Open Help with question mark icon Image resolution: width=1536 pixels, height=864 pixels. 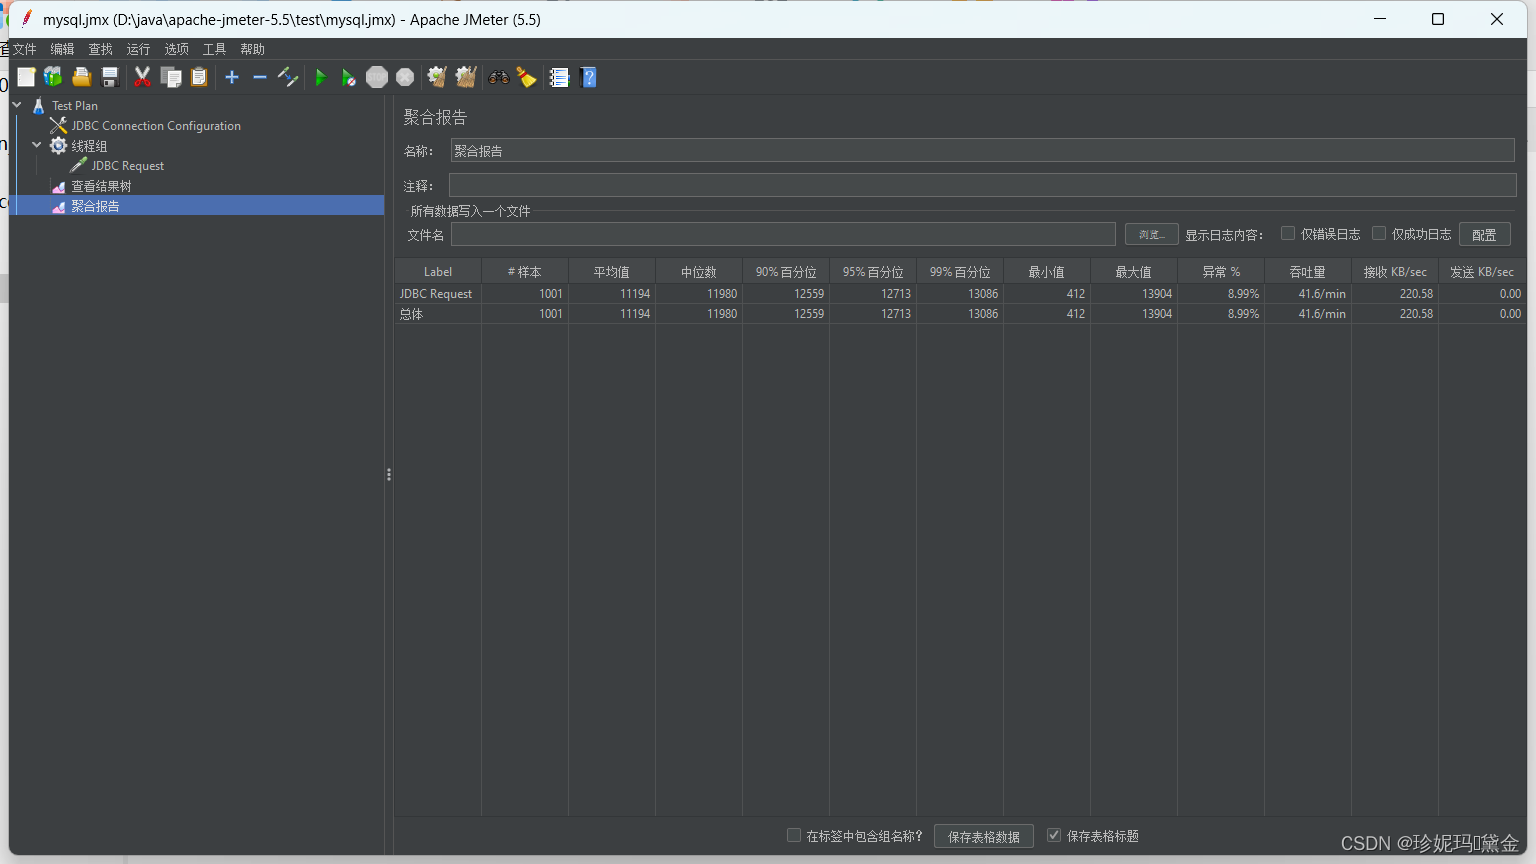[588, 77]
